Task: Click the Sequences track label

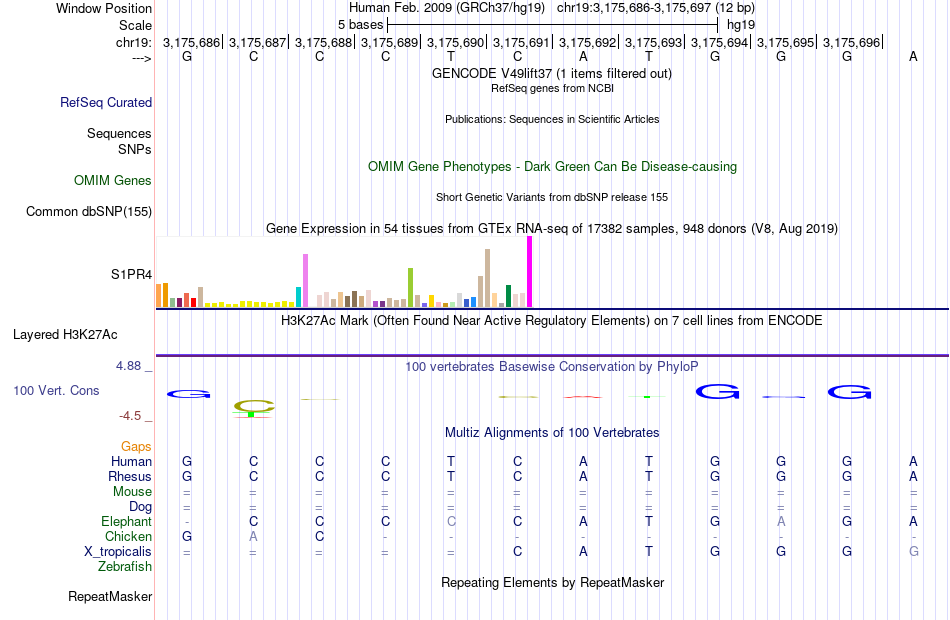Action: pyautogui.click(x=119, y=133)
